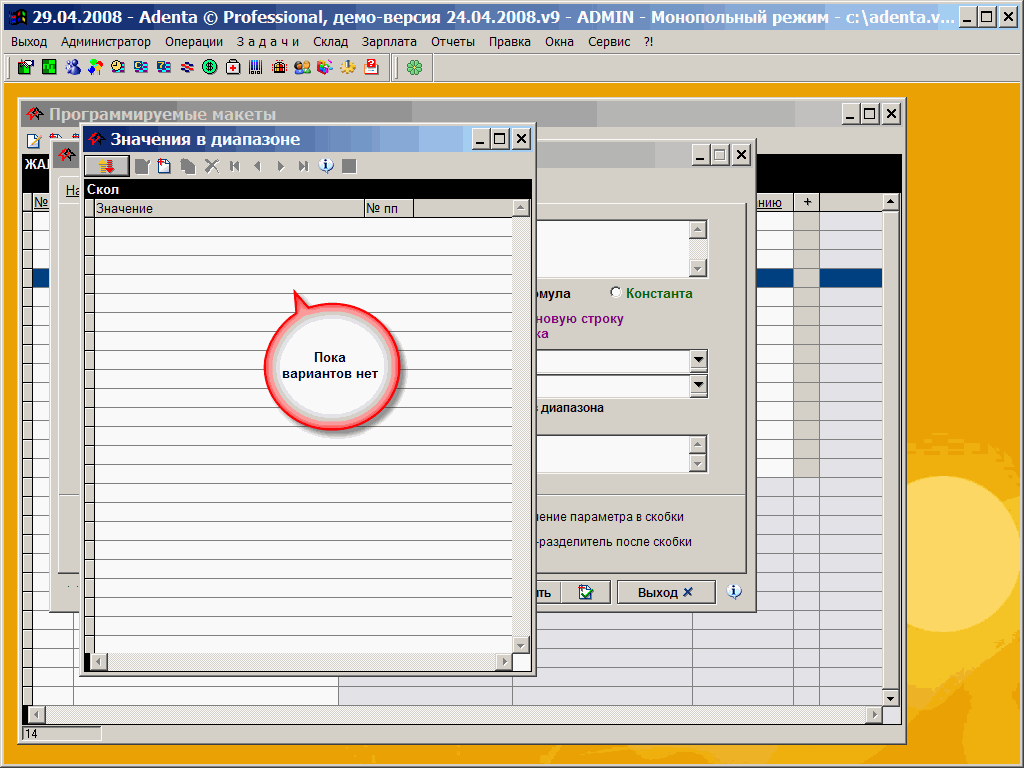Click the + column header in background table
The image size is (1024, 768).
click(806, 202)
